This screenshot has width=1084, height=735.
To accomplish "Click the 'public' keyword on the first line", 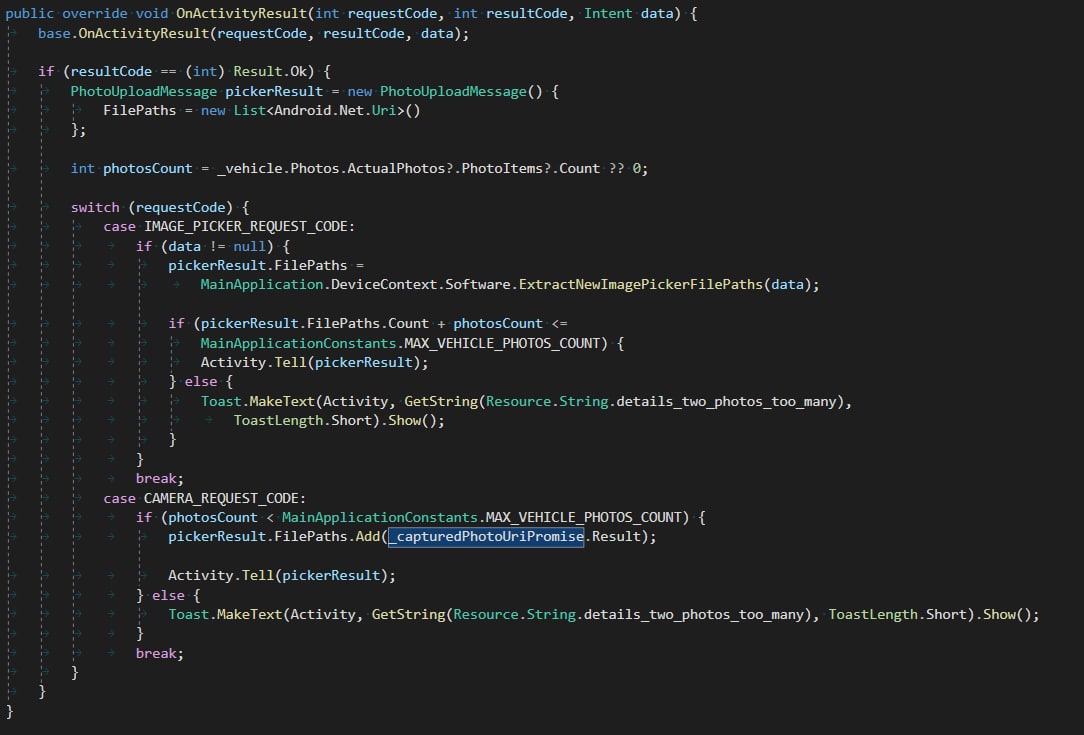I will (29, 14).
